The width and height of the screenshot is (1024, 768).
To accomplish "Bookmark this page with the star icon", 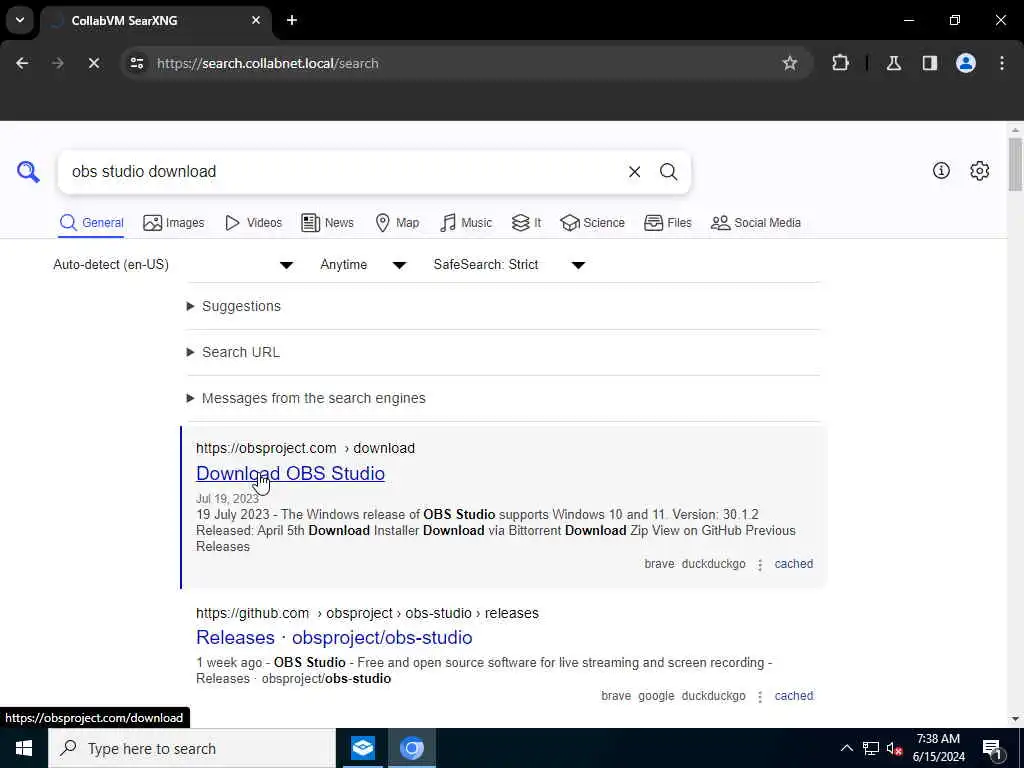I will tap(790, 63).
